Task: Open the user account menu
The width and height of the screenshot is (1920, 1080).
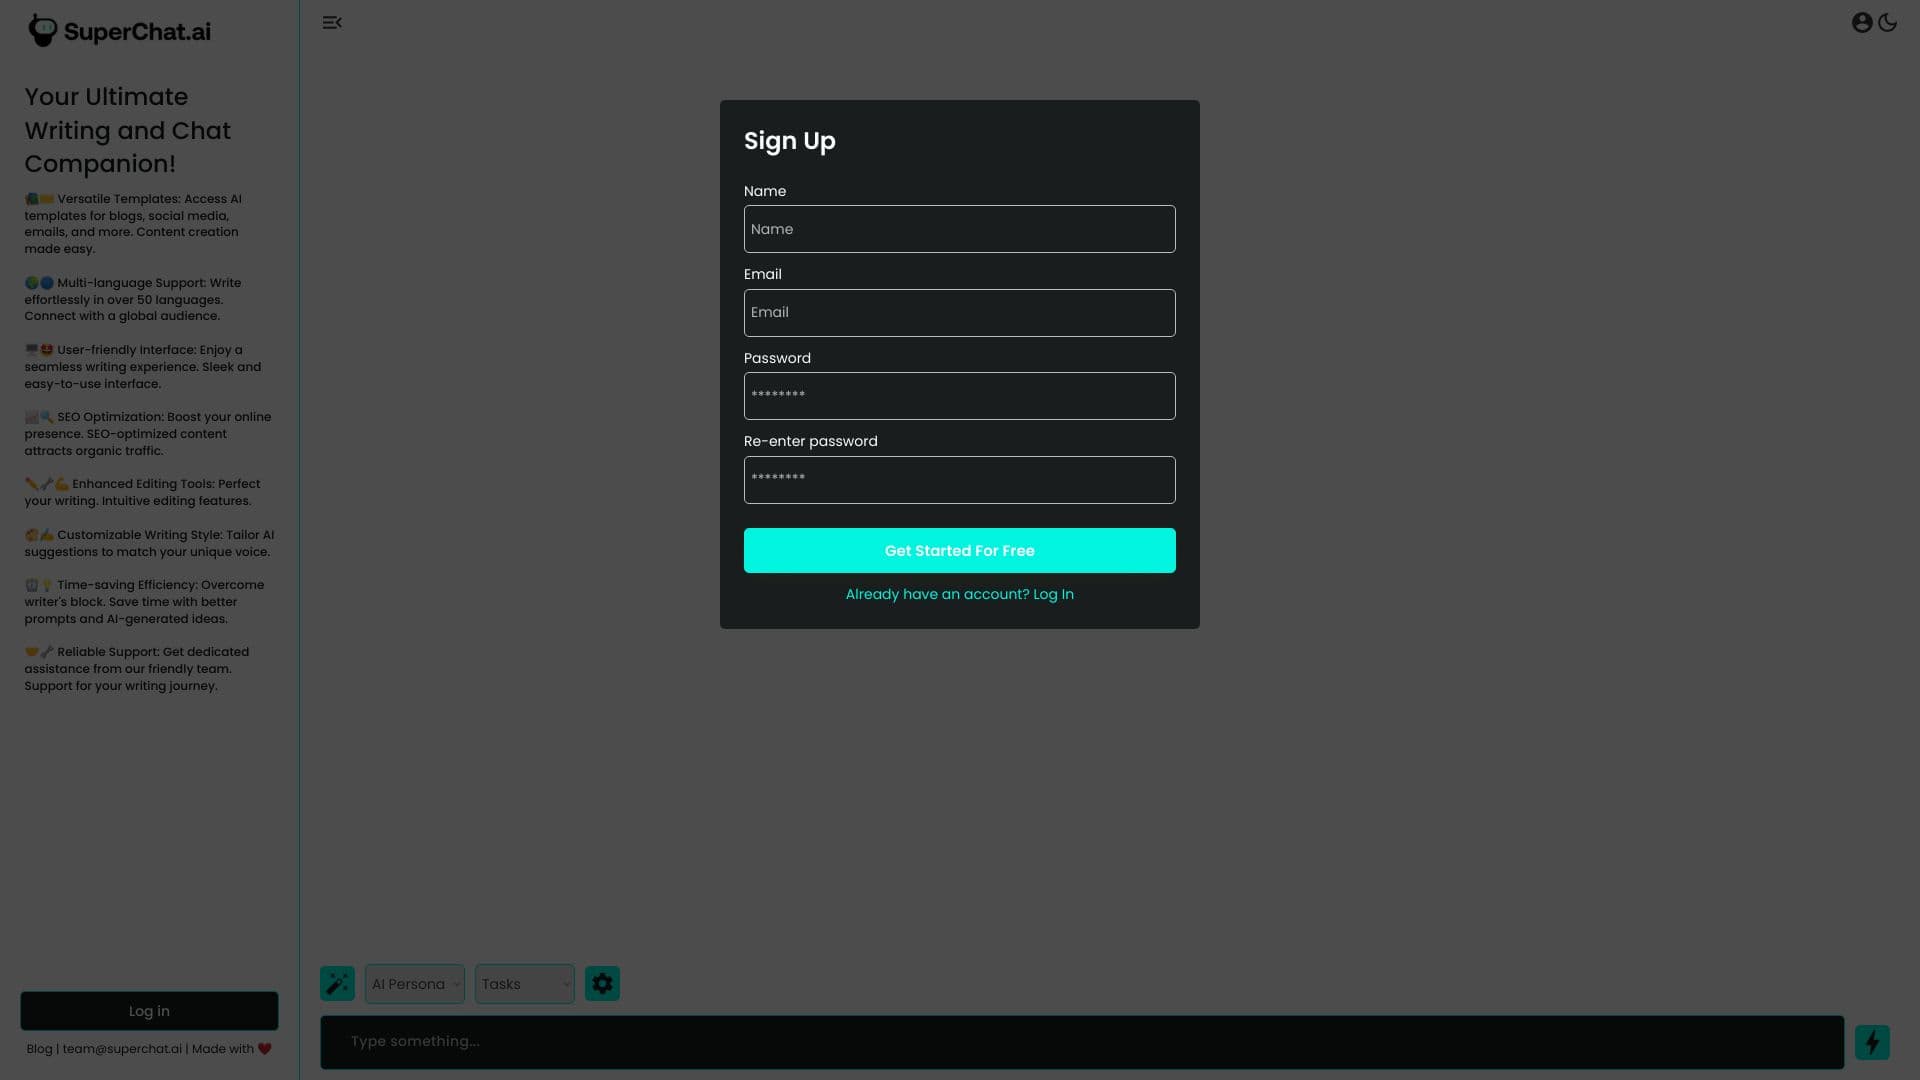Action: [1862, 21]
